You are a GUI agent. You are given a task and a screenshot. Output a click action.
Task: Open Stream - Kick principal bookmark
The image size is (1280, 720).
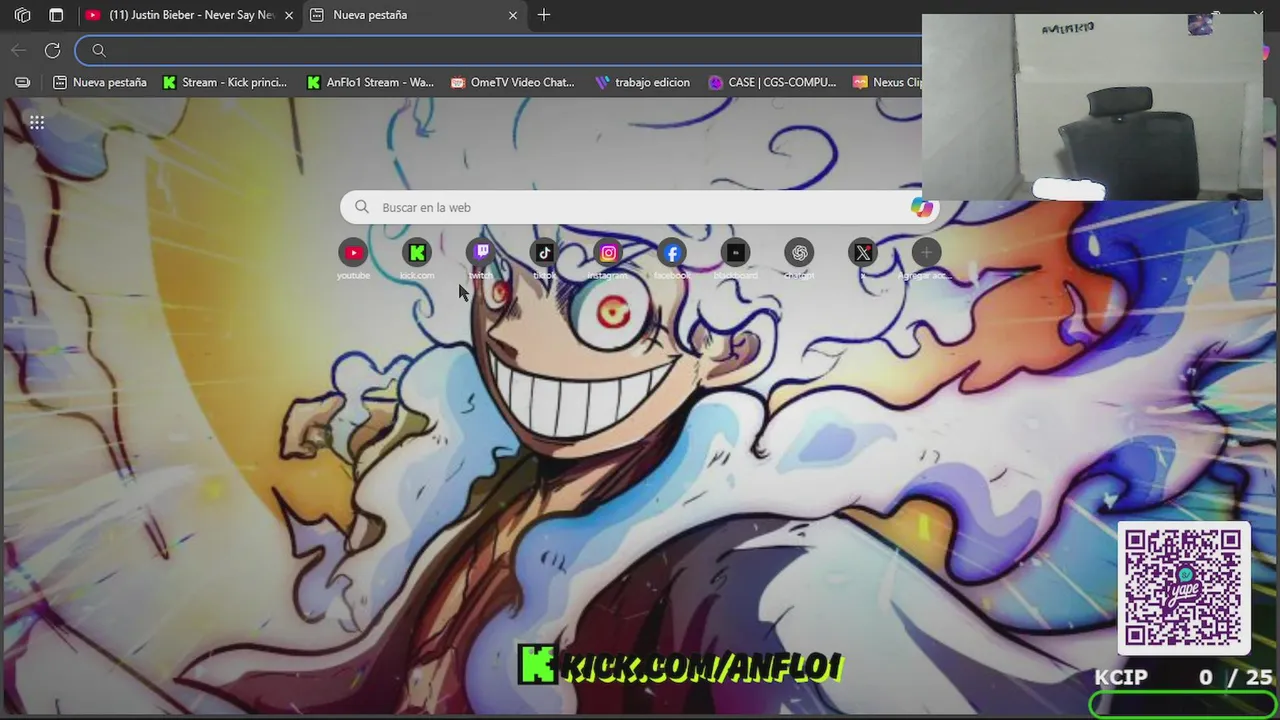[225, 82]
